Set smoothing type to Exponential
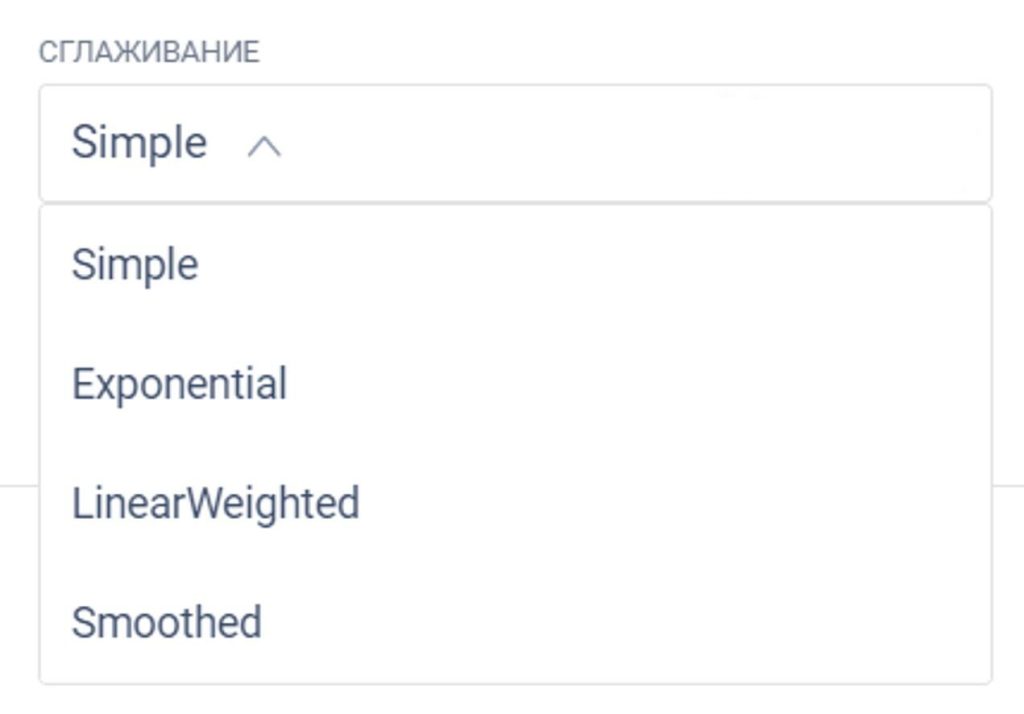 180,384
